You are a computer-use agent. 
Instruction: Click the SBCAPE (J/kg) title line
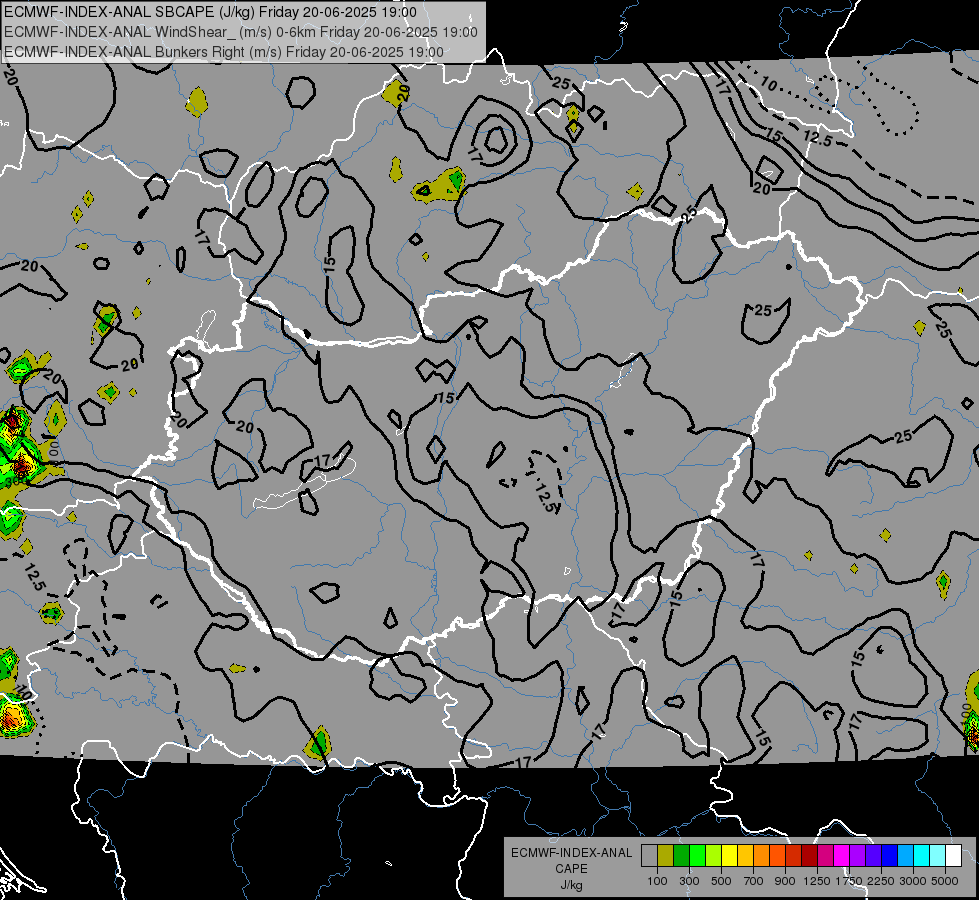pos(210,12)
